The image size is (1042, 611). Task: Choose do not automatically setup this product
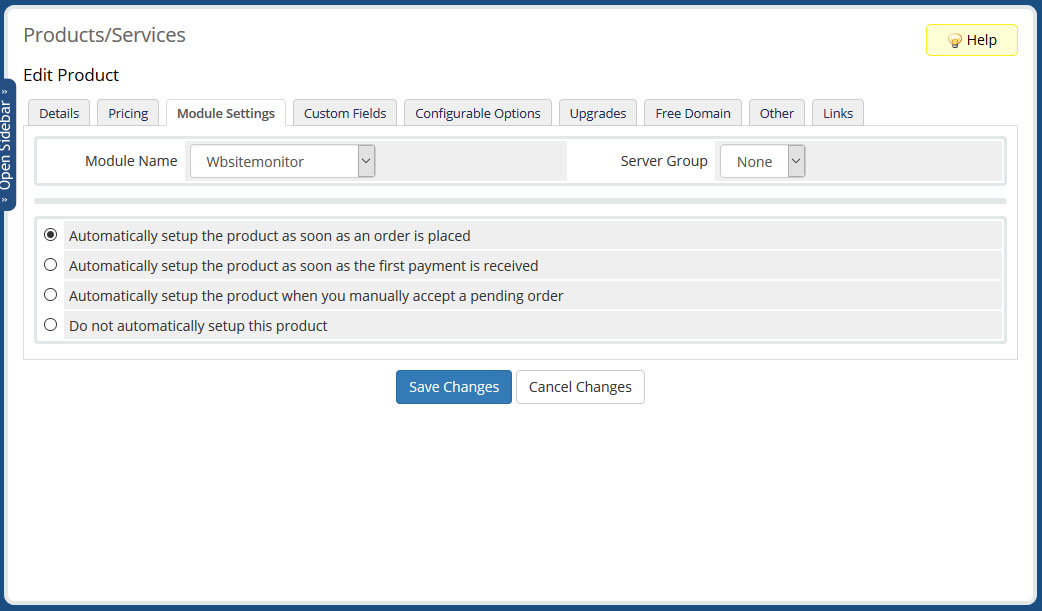click(51, 324)
